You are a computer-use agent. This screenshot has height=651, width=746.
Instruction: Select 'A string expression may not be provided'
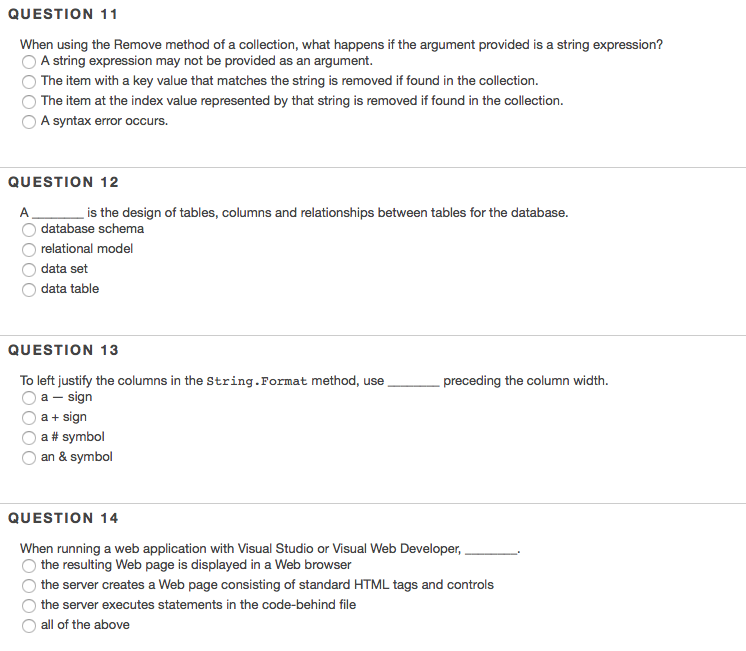coord(29,62)
